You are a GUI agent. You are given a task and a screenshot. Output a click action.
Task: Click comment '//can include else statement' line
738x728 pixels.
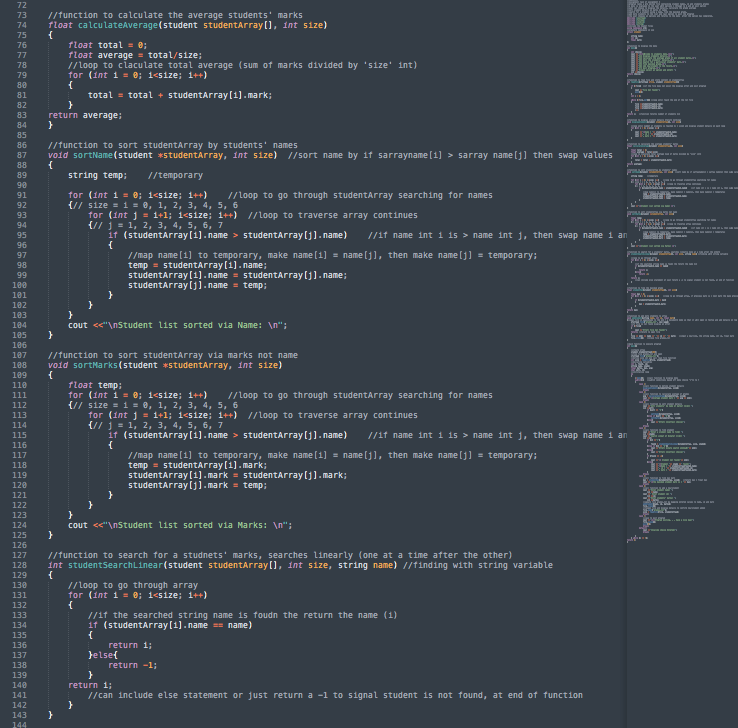(x=335, y=695)
